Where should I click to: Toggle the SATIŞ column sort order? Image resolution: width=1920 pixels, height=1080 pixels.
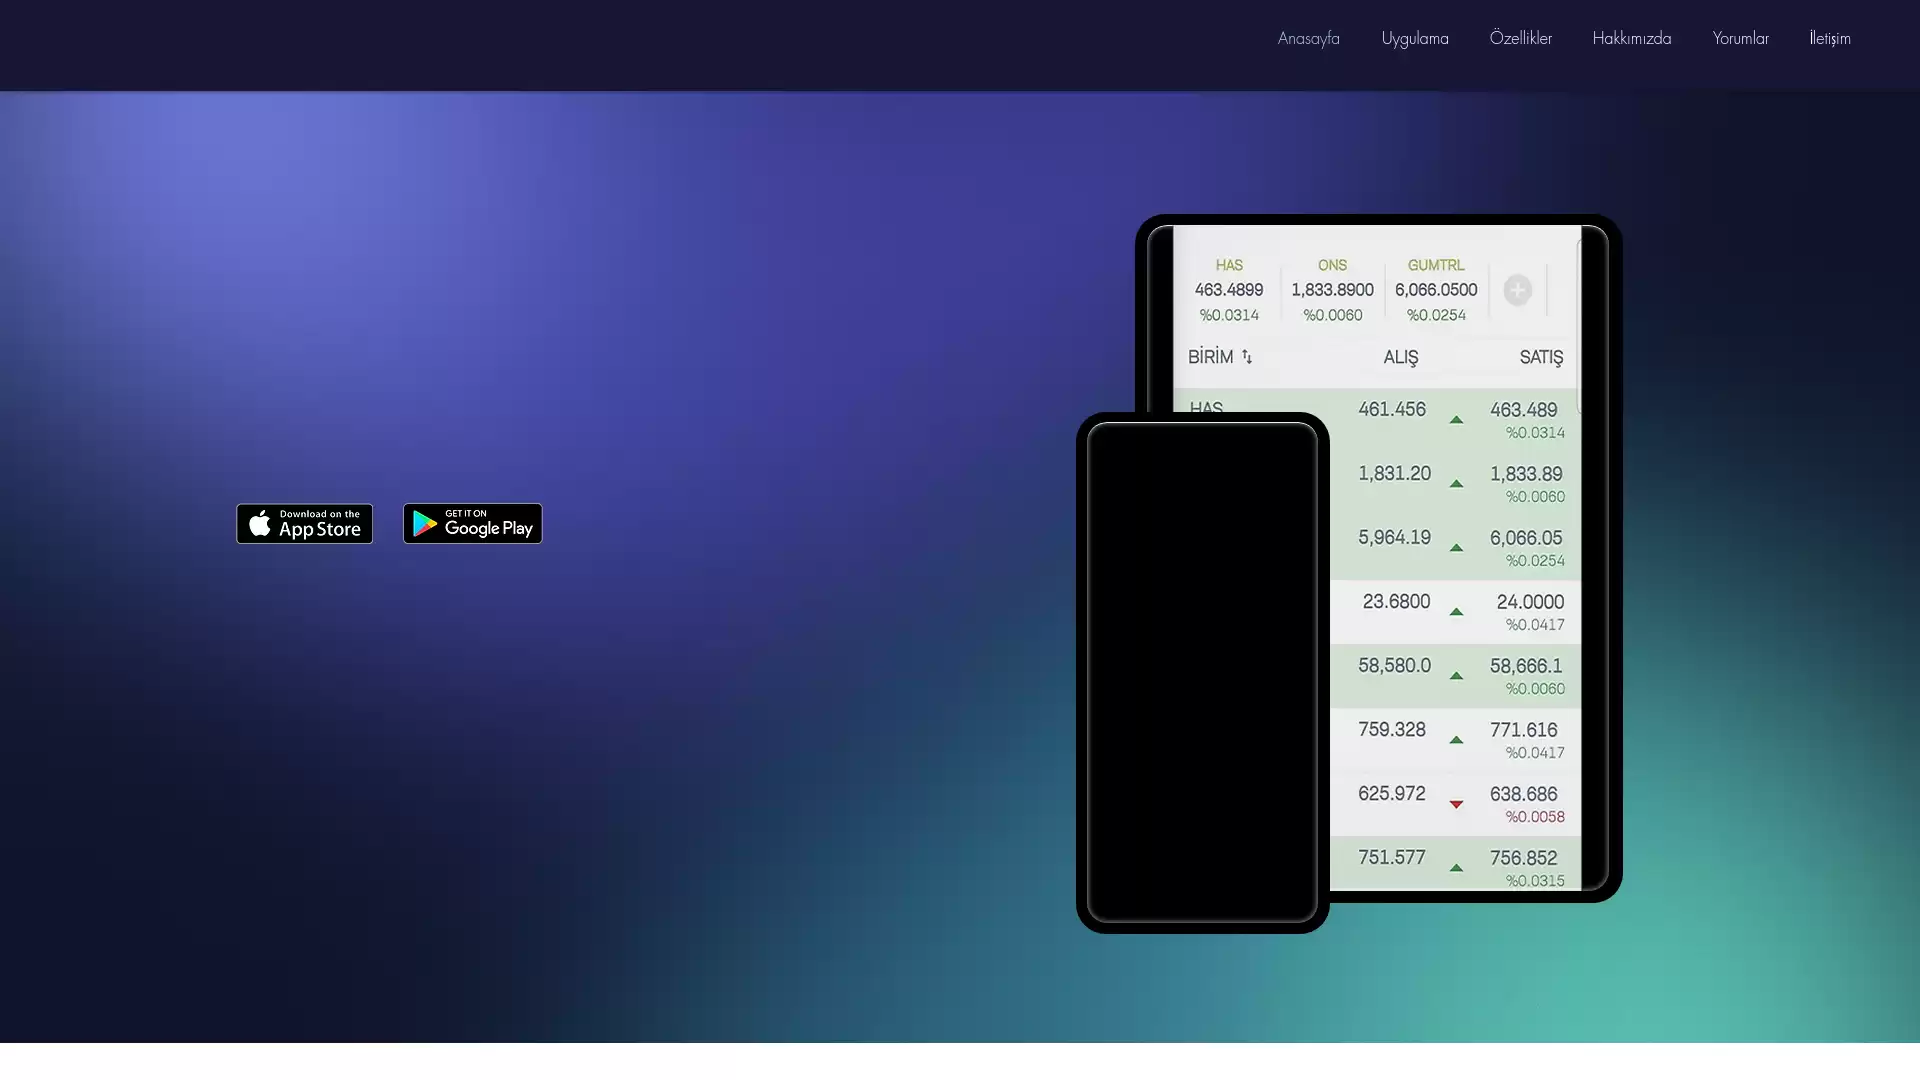pos(1542,357)
